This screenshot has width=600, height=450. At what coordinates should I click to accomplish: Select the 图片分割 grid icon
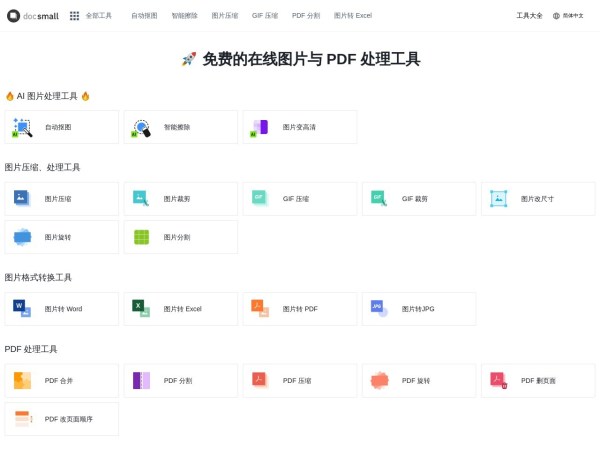tap(141, 237)
